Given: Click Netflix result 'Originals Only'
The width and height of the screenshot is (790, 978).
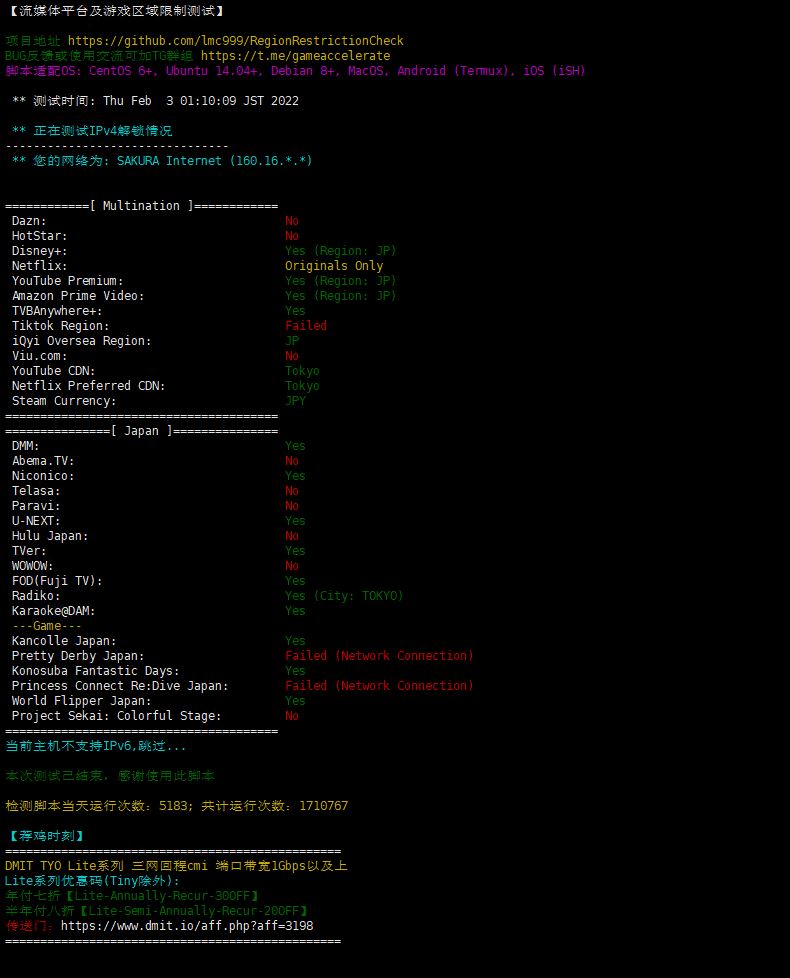Looking at the screenshot, I should [334, 266].
